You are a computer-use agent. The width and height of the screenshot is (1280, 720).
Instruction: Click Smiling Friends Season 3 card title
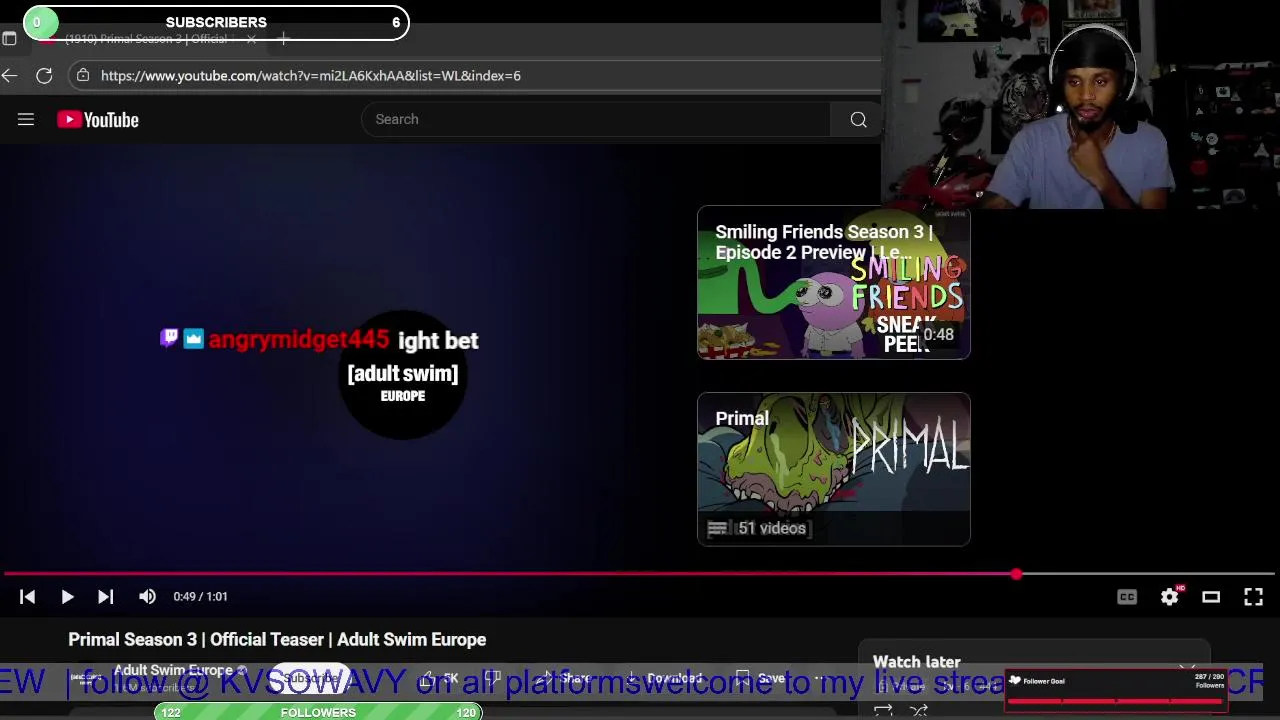click(x=824, y=242)
